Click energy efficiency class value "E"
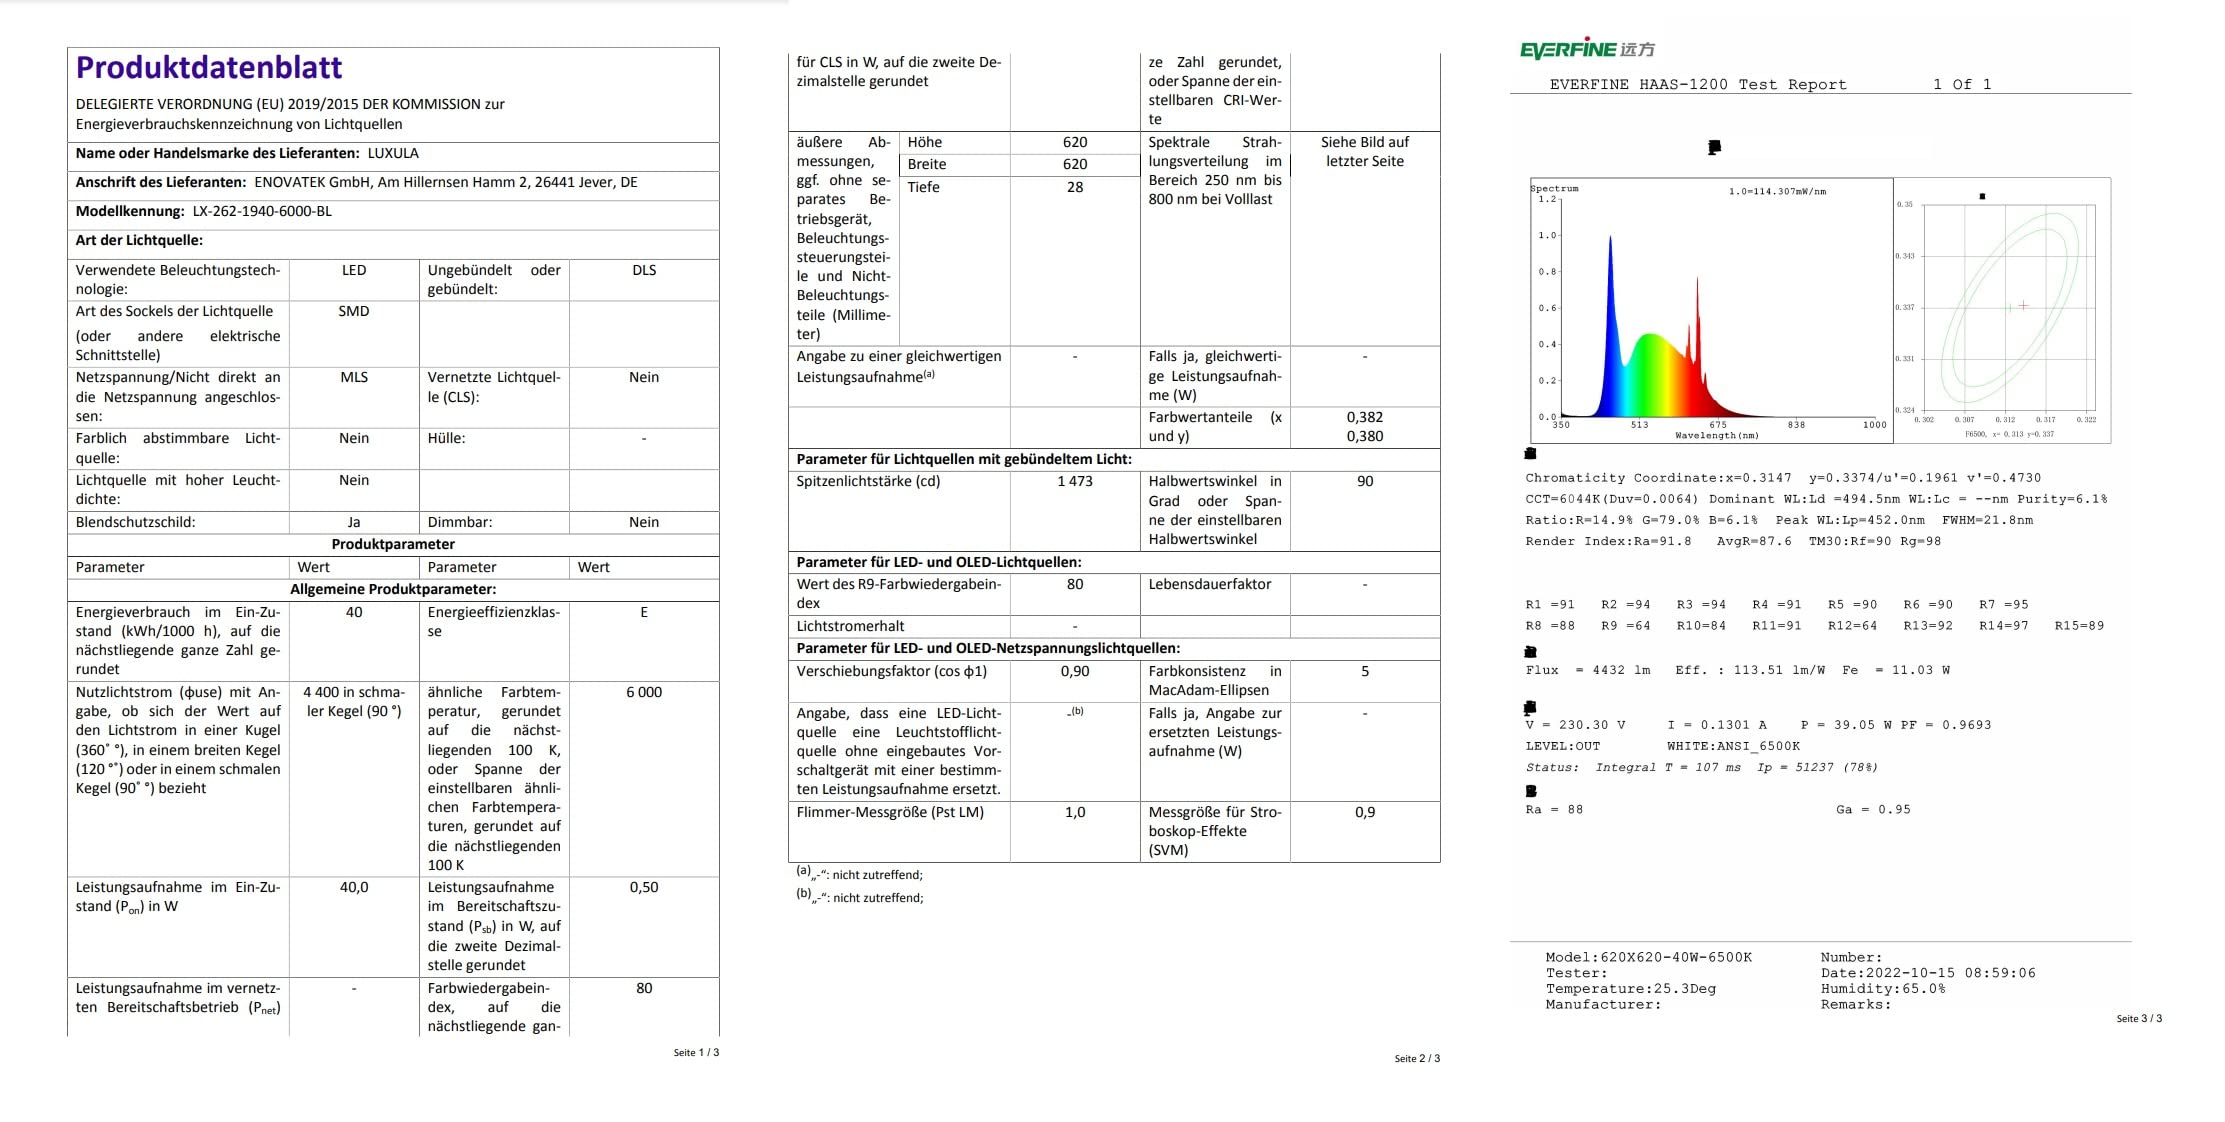Image resolution: width=2225 pixels, height=1122 pixels. coord(644,612)
